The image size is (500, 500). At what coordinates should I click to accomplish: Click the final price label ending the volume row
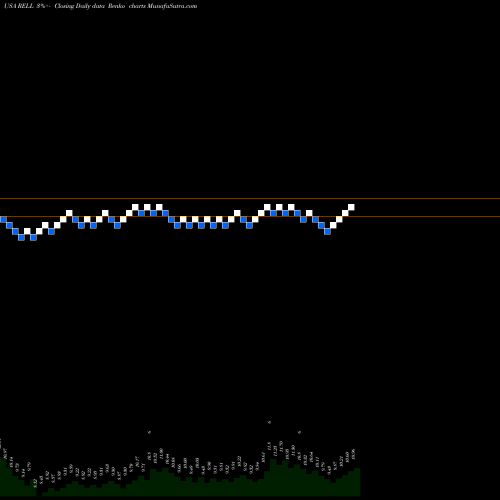click(353, 454)
